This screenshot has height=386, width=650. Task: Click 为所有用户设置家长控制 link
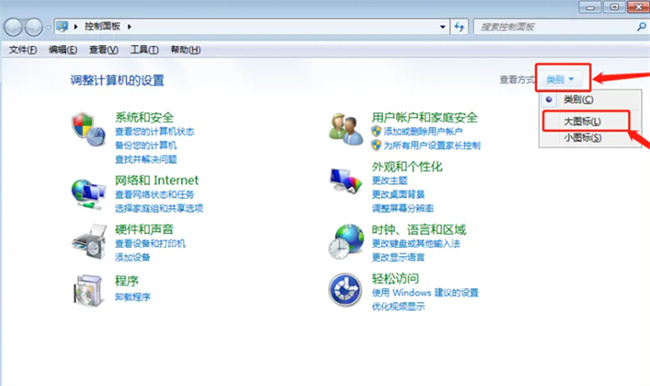(432, 146)
